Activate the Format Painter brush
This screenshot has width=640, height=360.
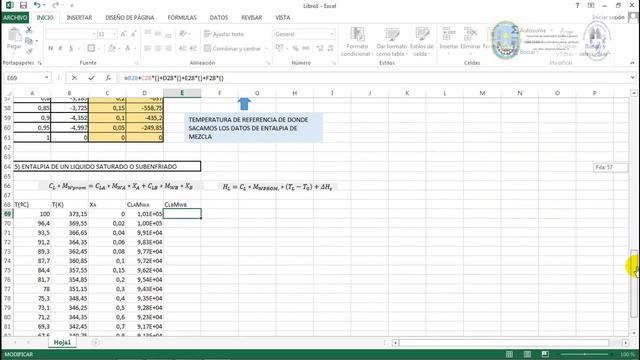(x=29, y=51)
